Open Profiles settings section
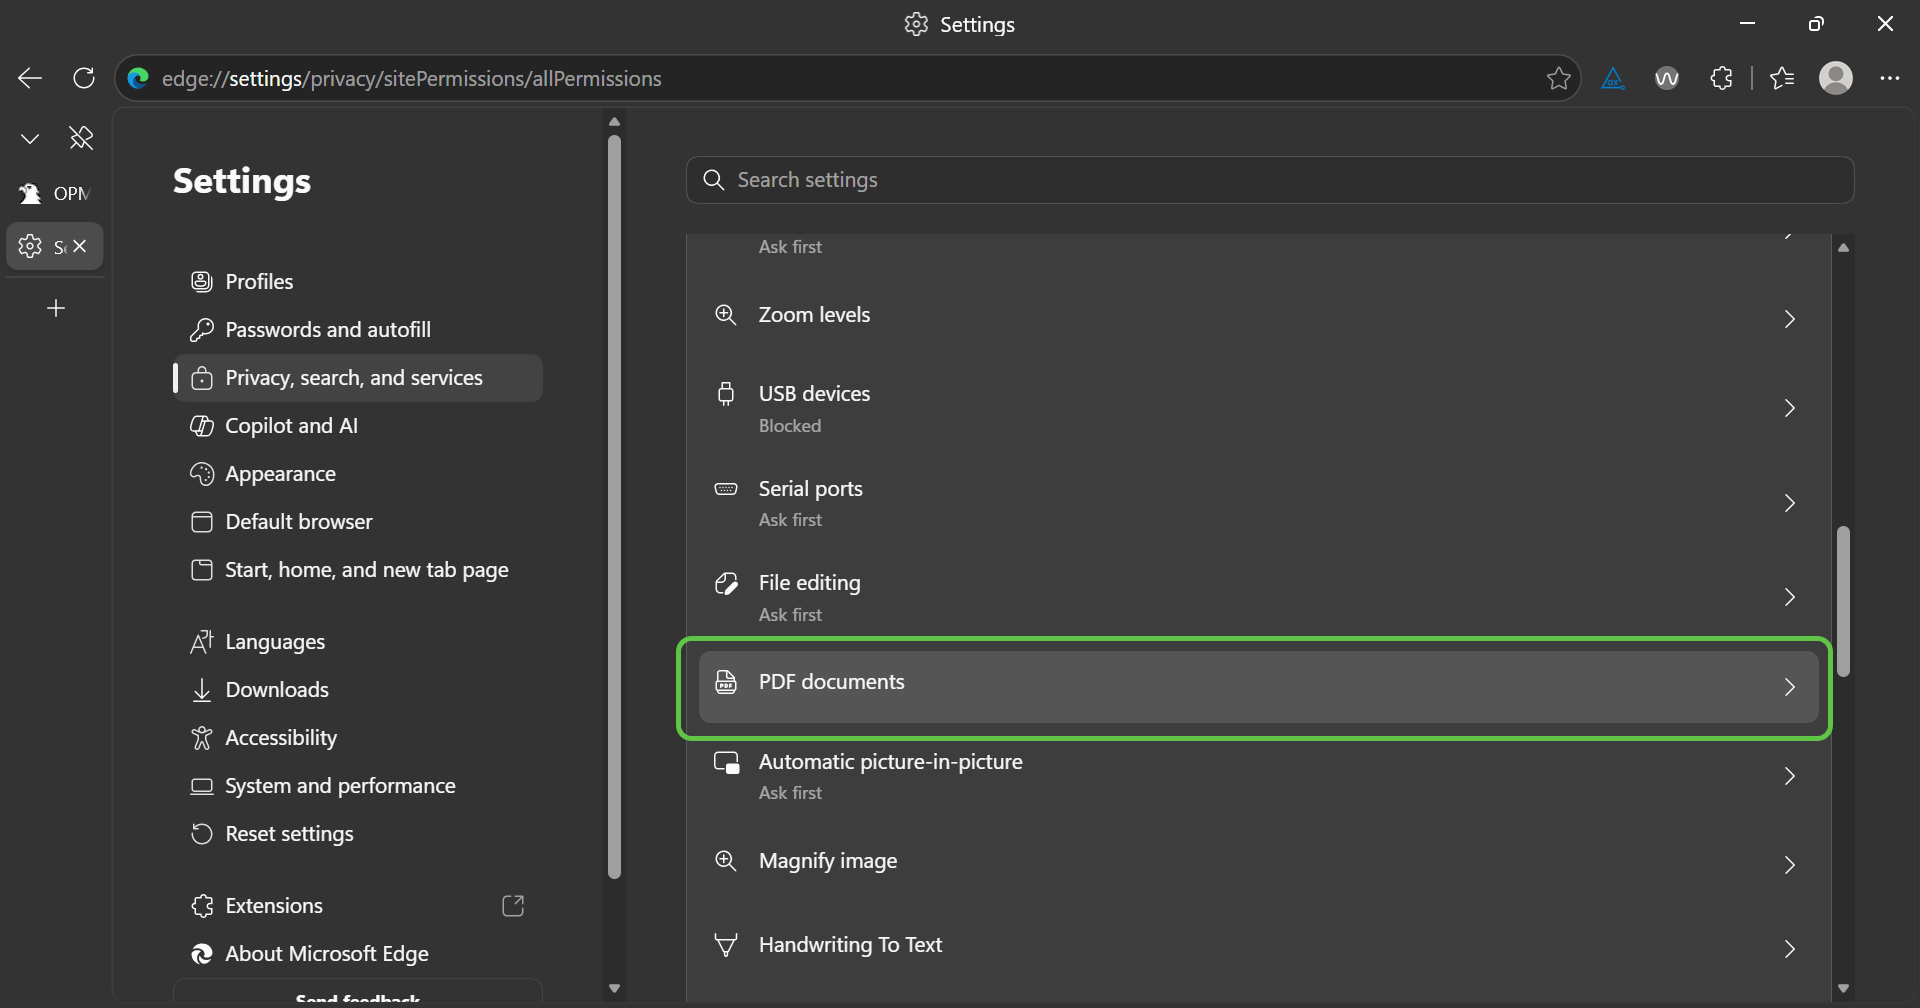Viewport: 1920px width, 1008px height. pyautogui.click(x=358, y=282)
